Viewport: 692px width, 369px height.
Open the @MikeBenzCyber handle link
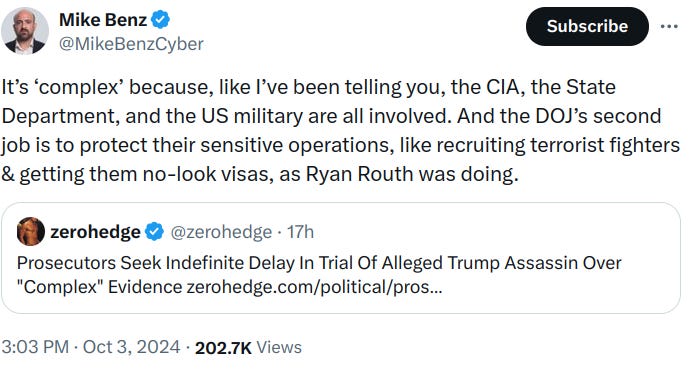(x=131, y=44)
